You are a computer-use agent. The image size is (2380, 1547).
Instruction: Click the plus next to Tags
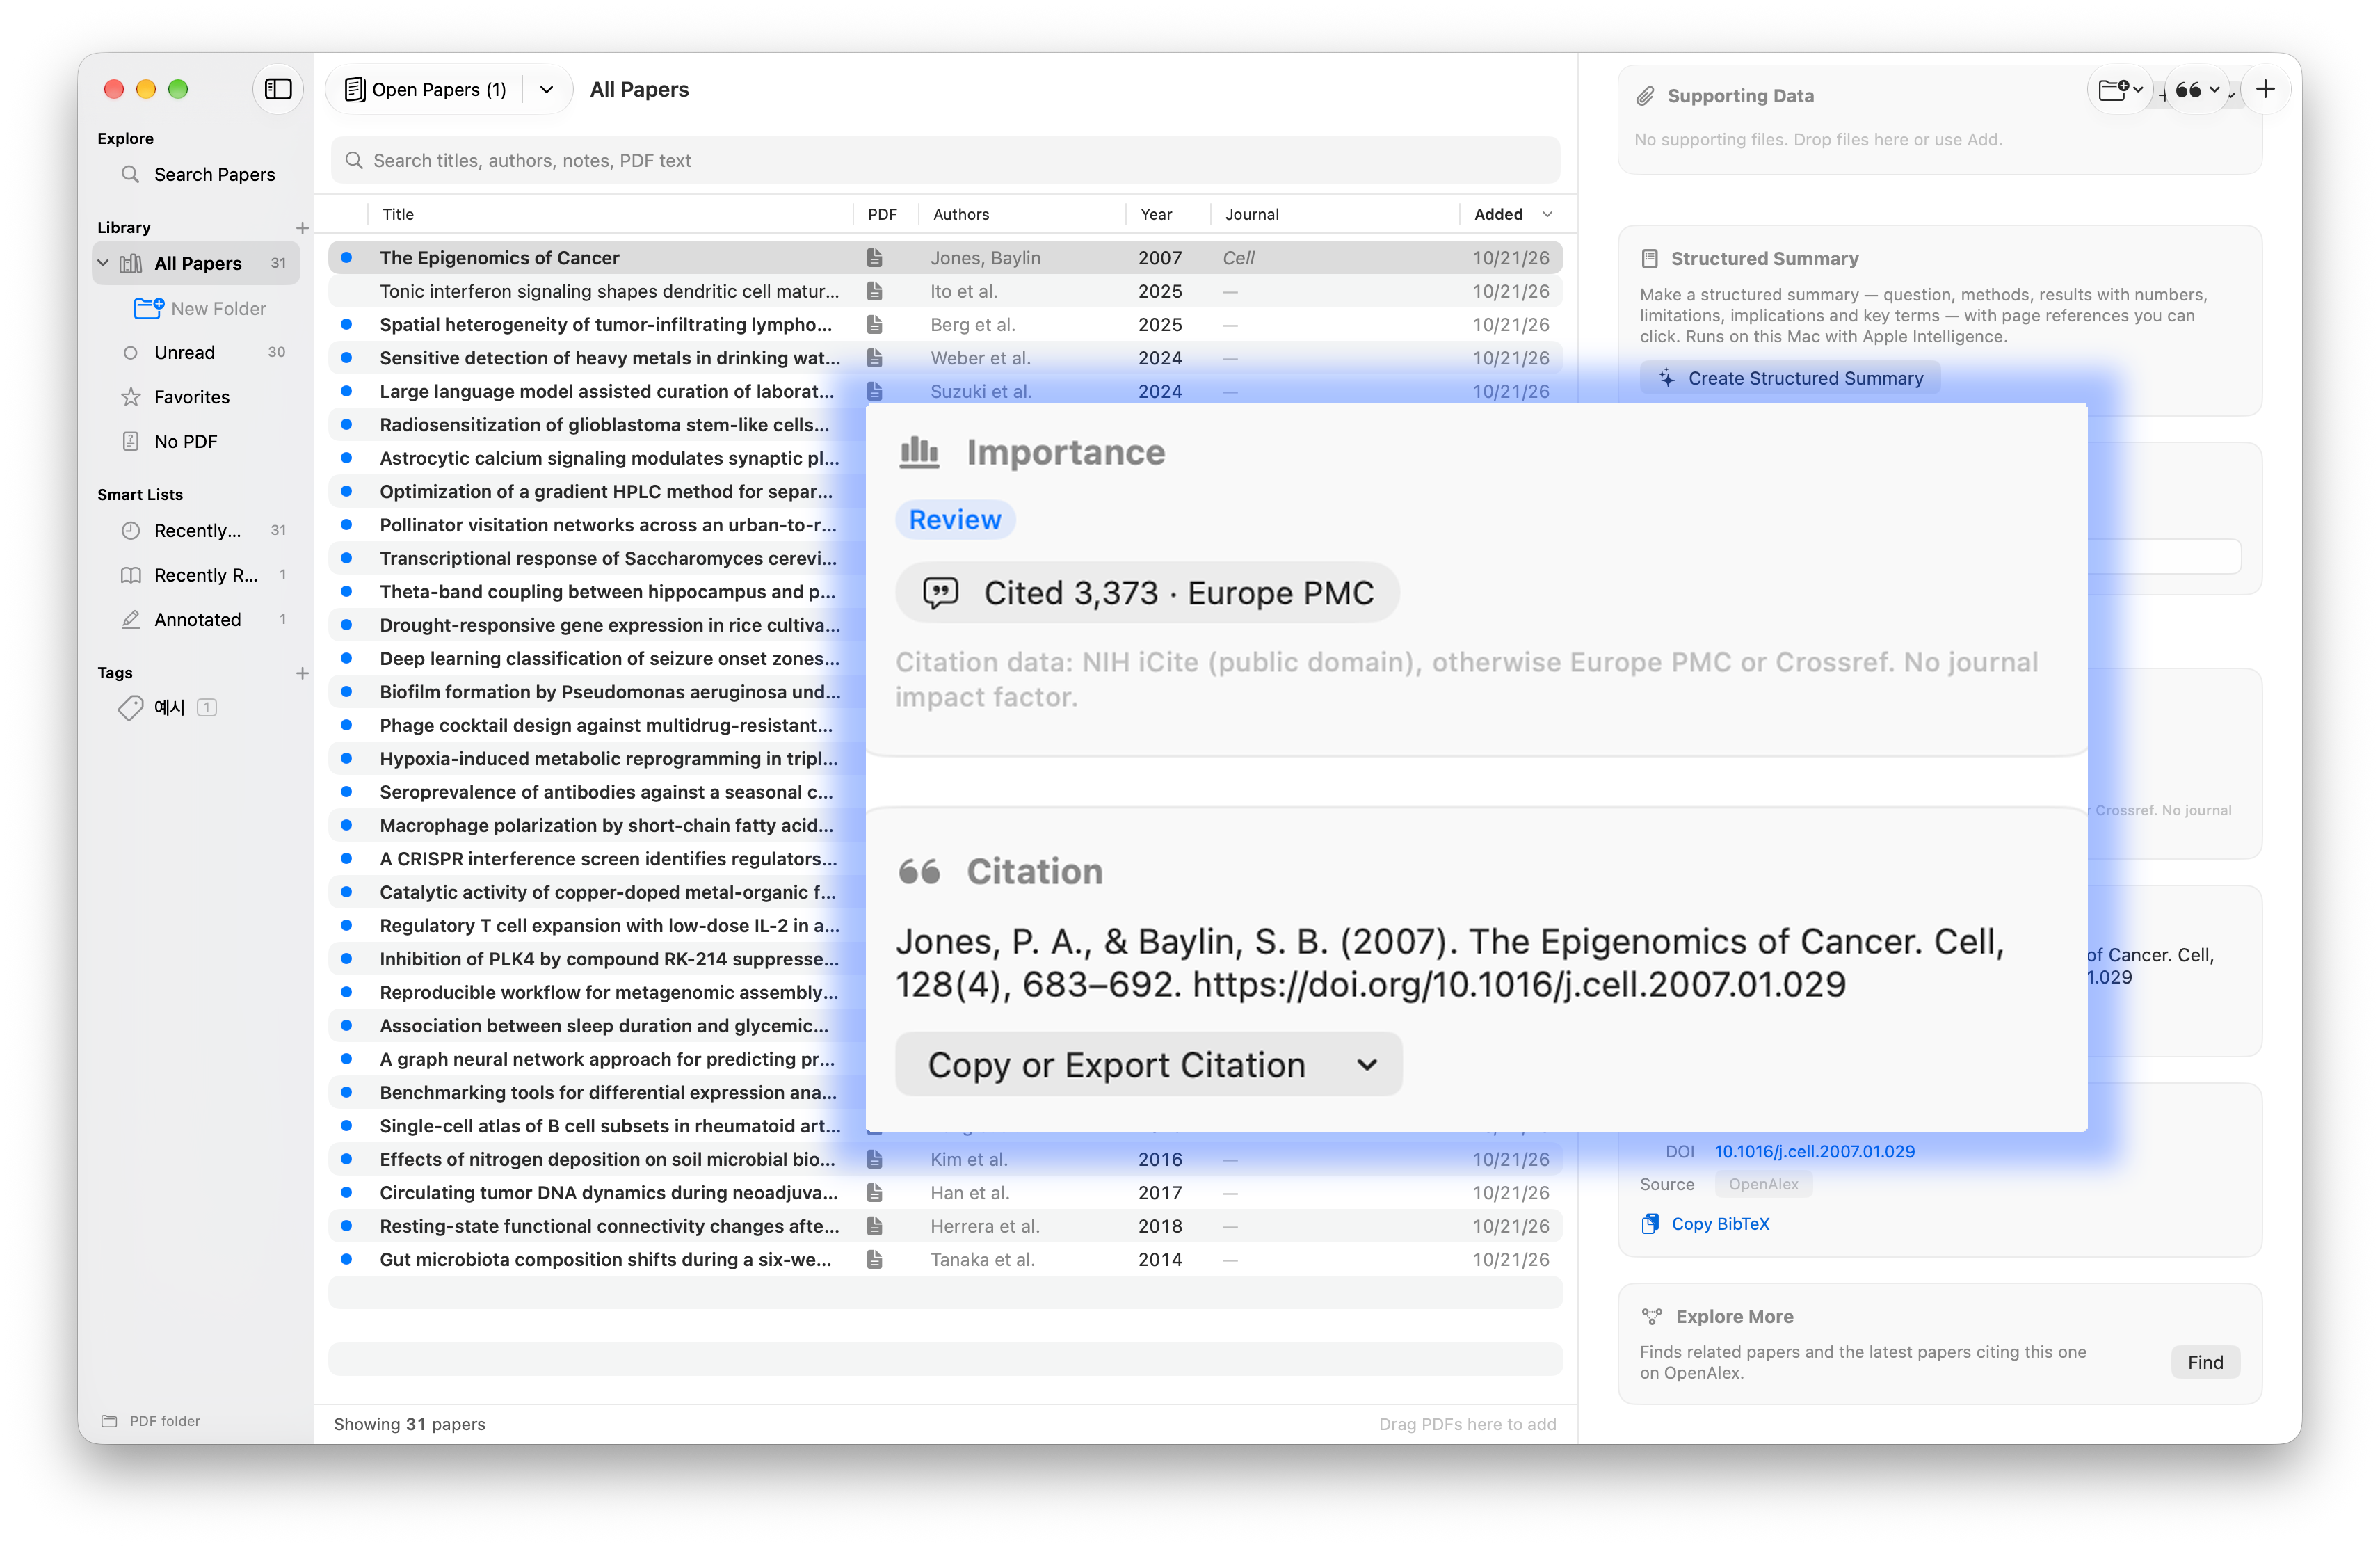(302, 672)
